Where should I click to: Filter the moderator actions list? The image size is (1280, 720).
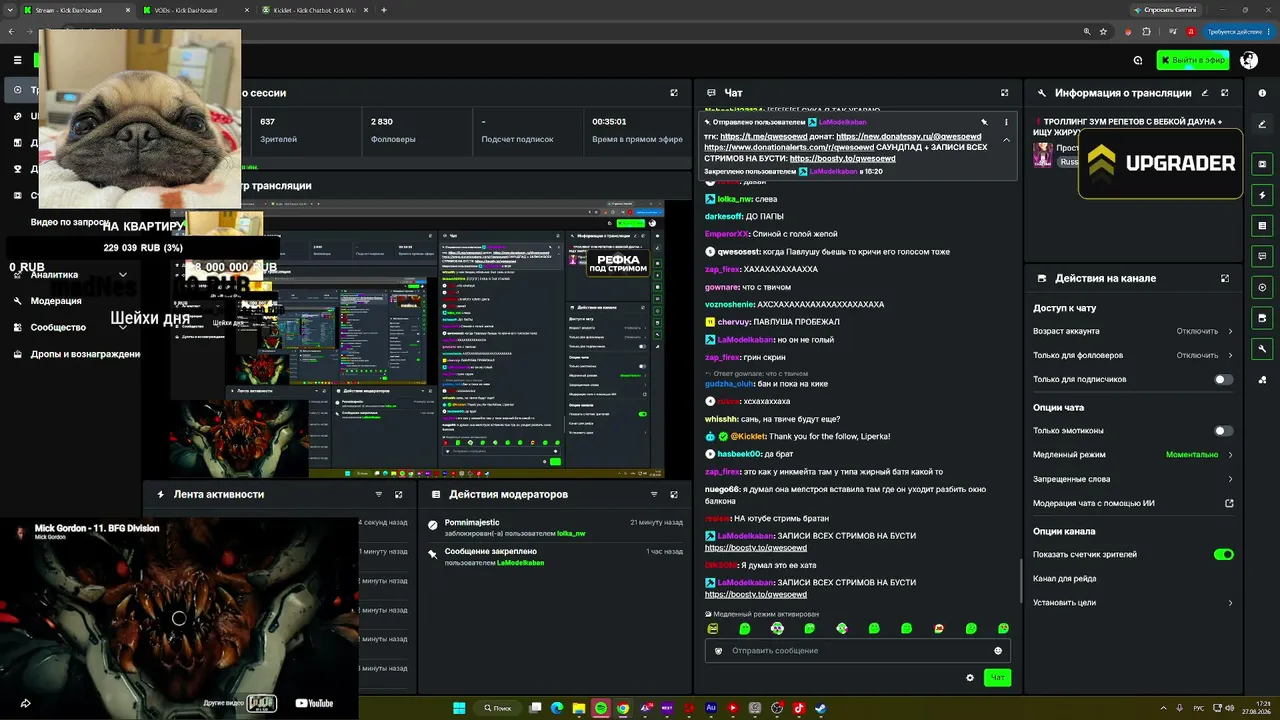[654, 494]
